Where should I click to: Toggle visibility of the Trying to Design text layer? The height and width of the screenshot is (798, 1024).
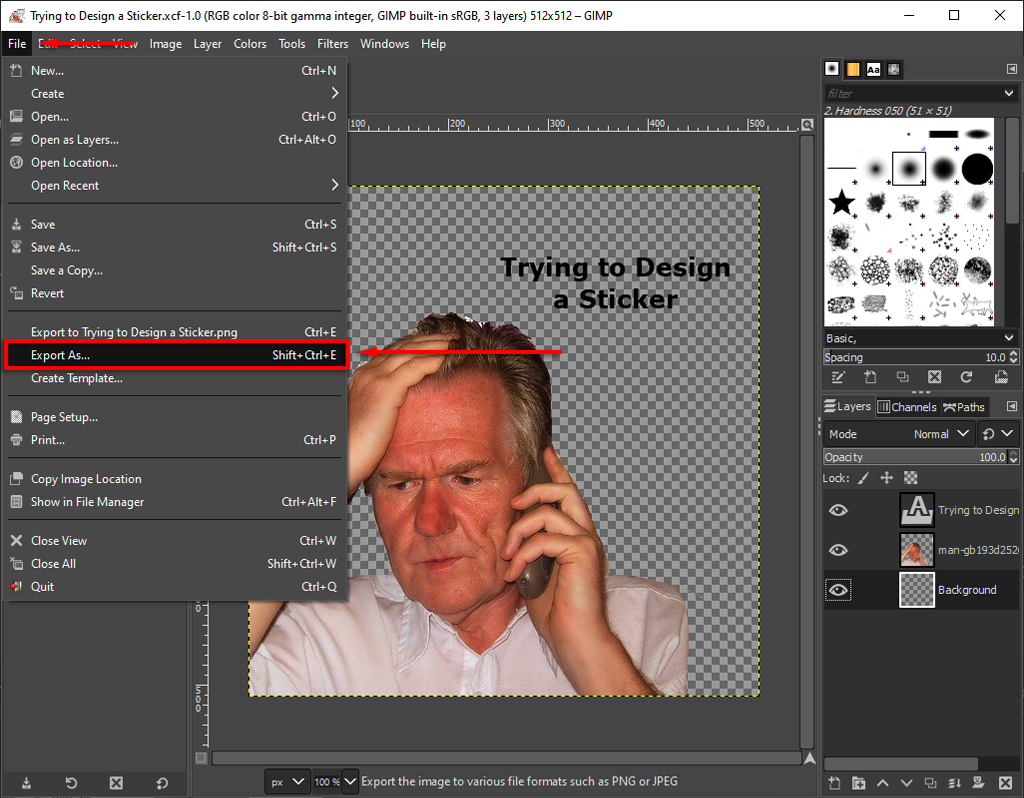[x=838, y=510]
